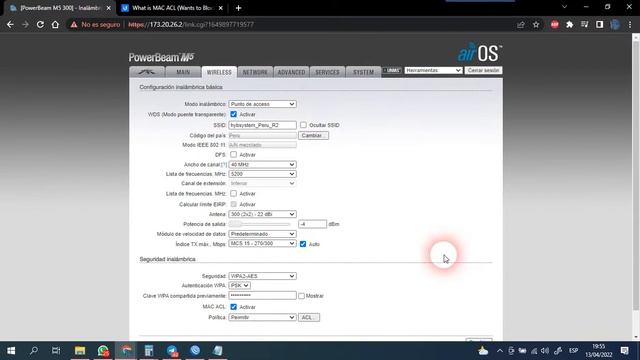
Task: Open Herramientas tools dropdown
Action: [x=433, y=71]
